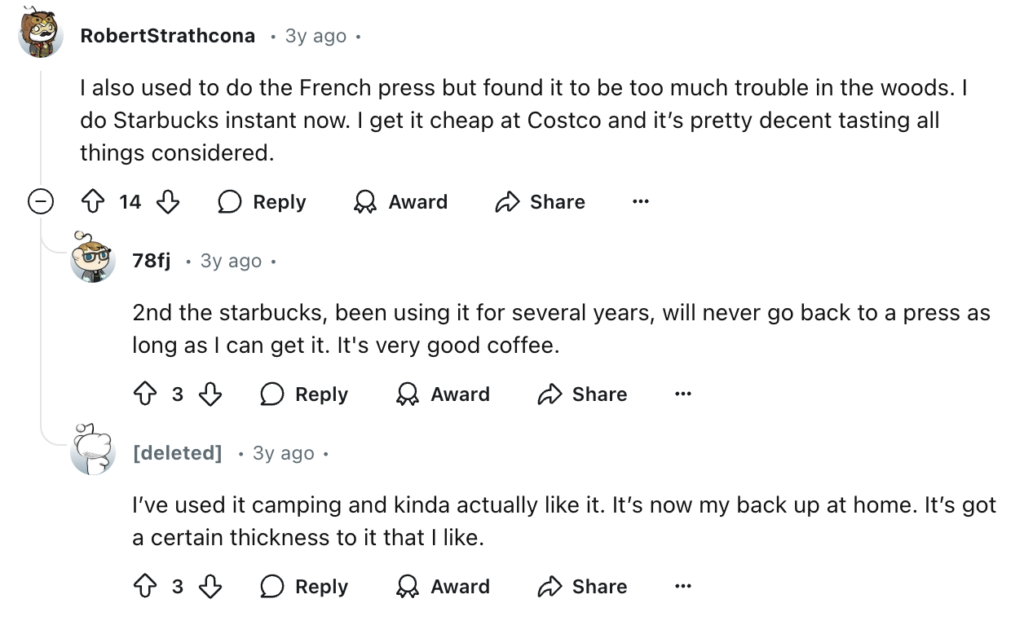The height and width of the screenshot is (621, 1024).
Task: View RobertStrathcona's avatar image
Action: 40,33
